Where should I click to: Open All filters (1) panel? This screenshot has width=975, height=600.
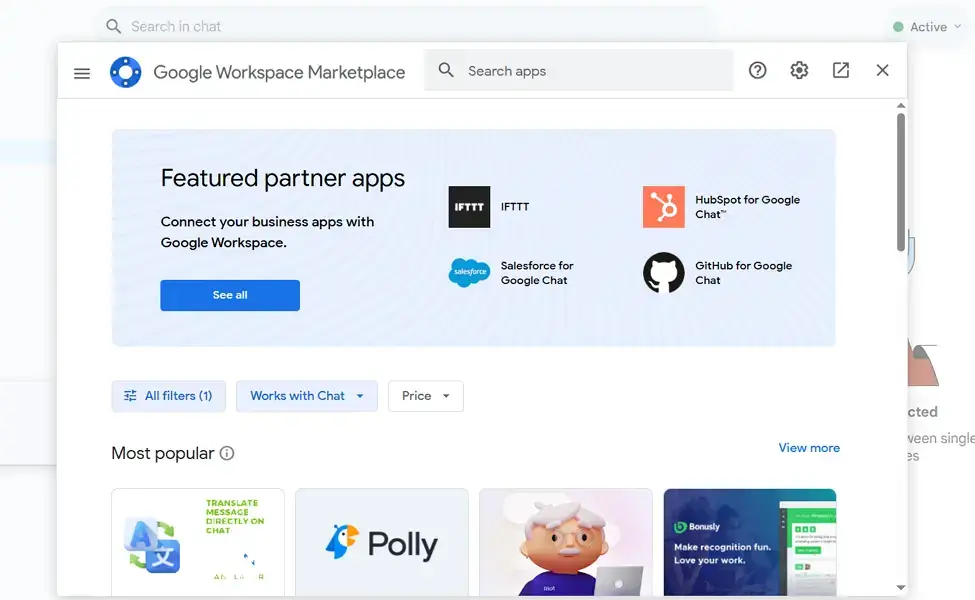(169, 396)
